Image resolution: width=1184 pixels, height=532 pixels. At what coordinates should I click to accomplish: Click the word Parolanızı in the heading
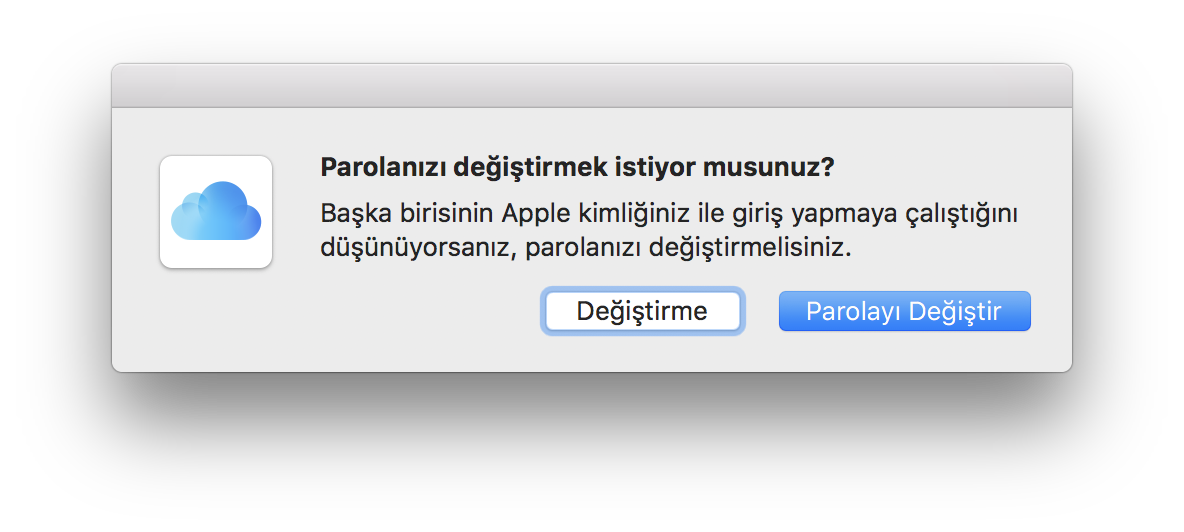tap(383, 167)
